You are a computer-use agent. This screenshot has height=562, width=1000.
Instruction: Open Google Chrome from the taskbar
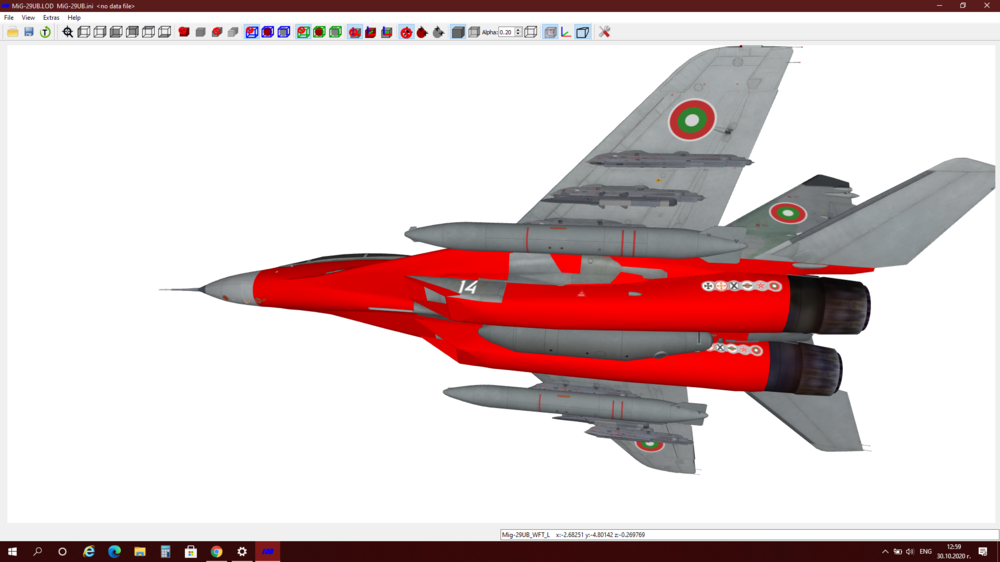point(216,552)
